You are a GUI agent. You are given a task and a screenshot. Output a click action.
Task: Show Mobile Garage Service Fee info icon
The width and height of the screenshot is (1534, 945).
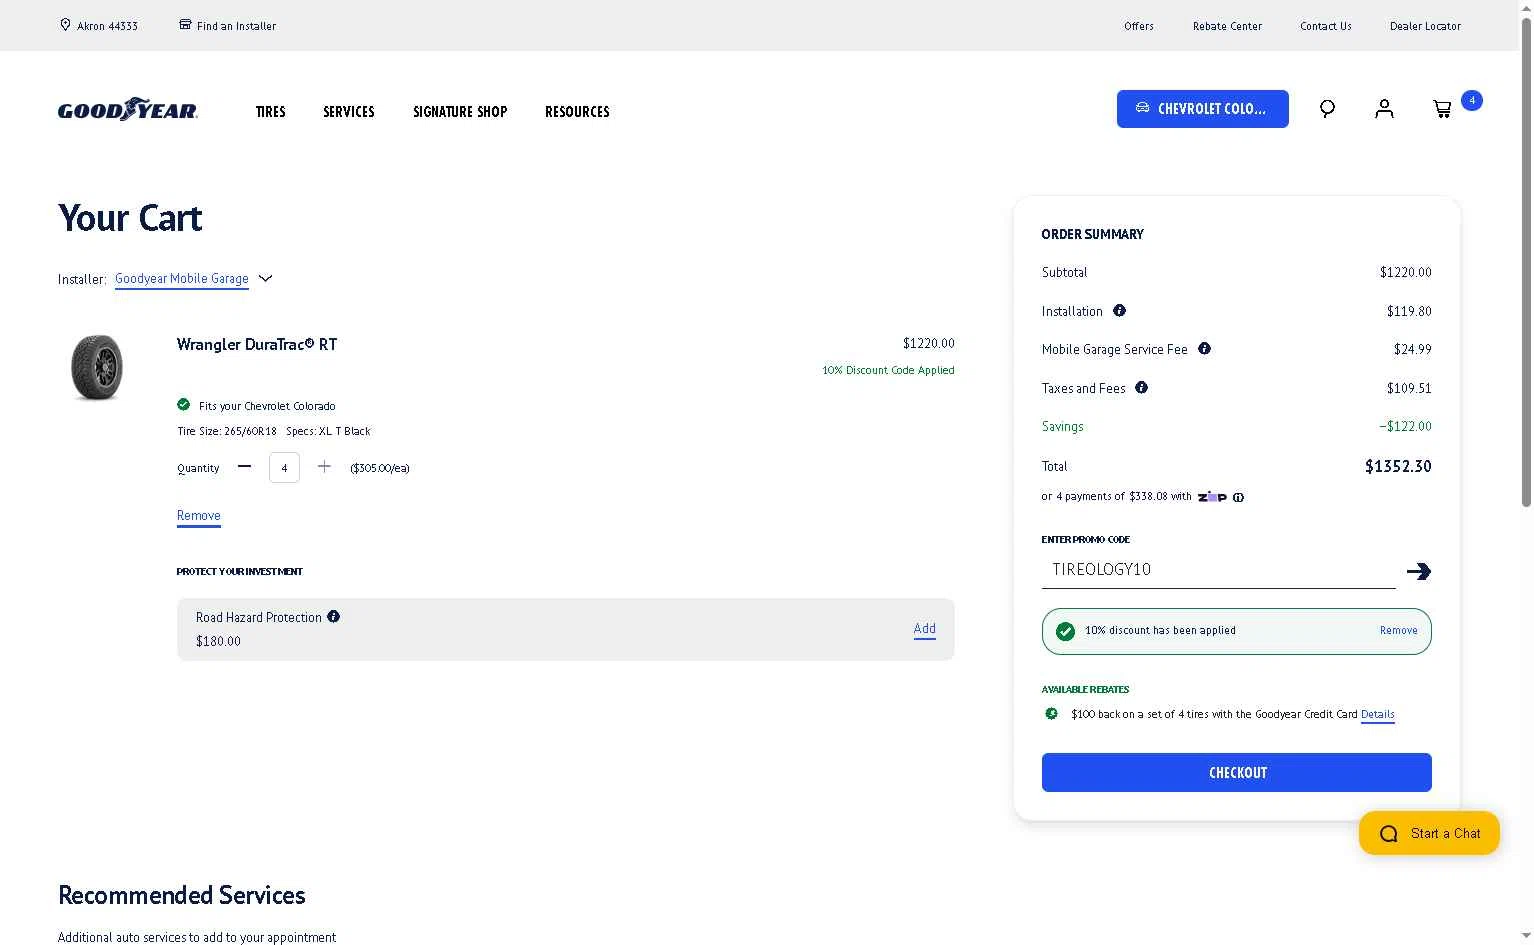[x=1204, y=349]
